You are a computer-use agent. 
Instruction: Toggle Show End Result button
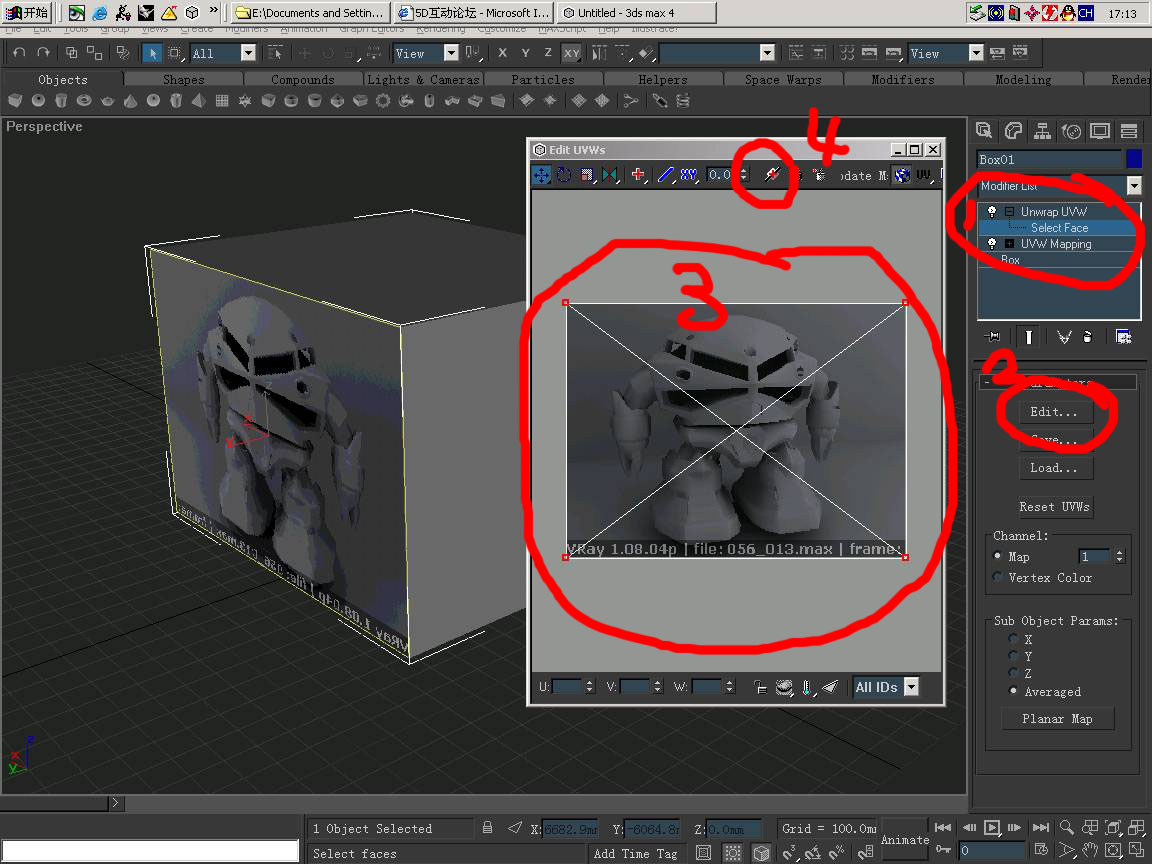(1029, 336)
